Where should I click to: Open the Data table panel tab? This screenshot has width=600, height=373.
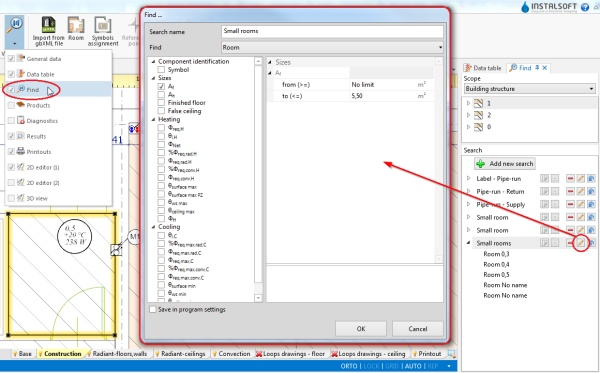point(483,68)
